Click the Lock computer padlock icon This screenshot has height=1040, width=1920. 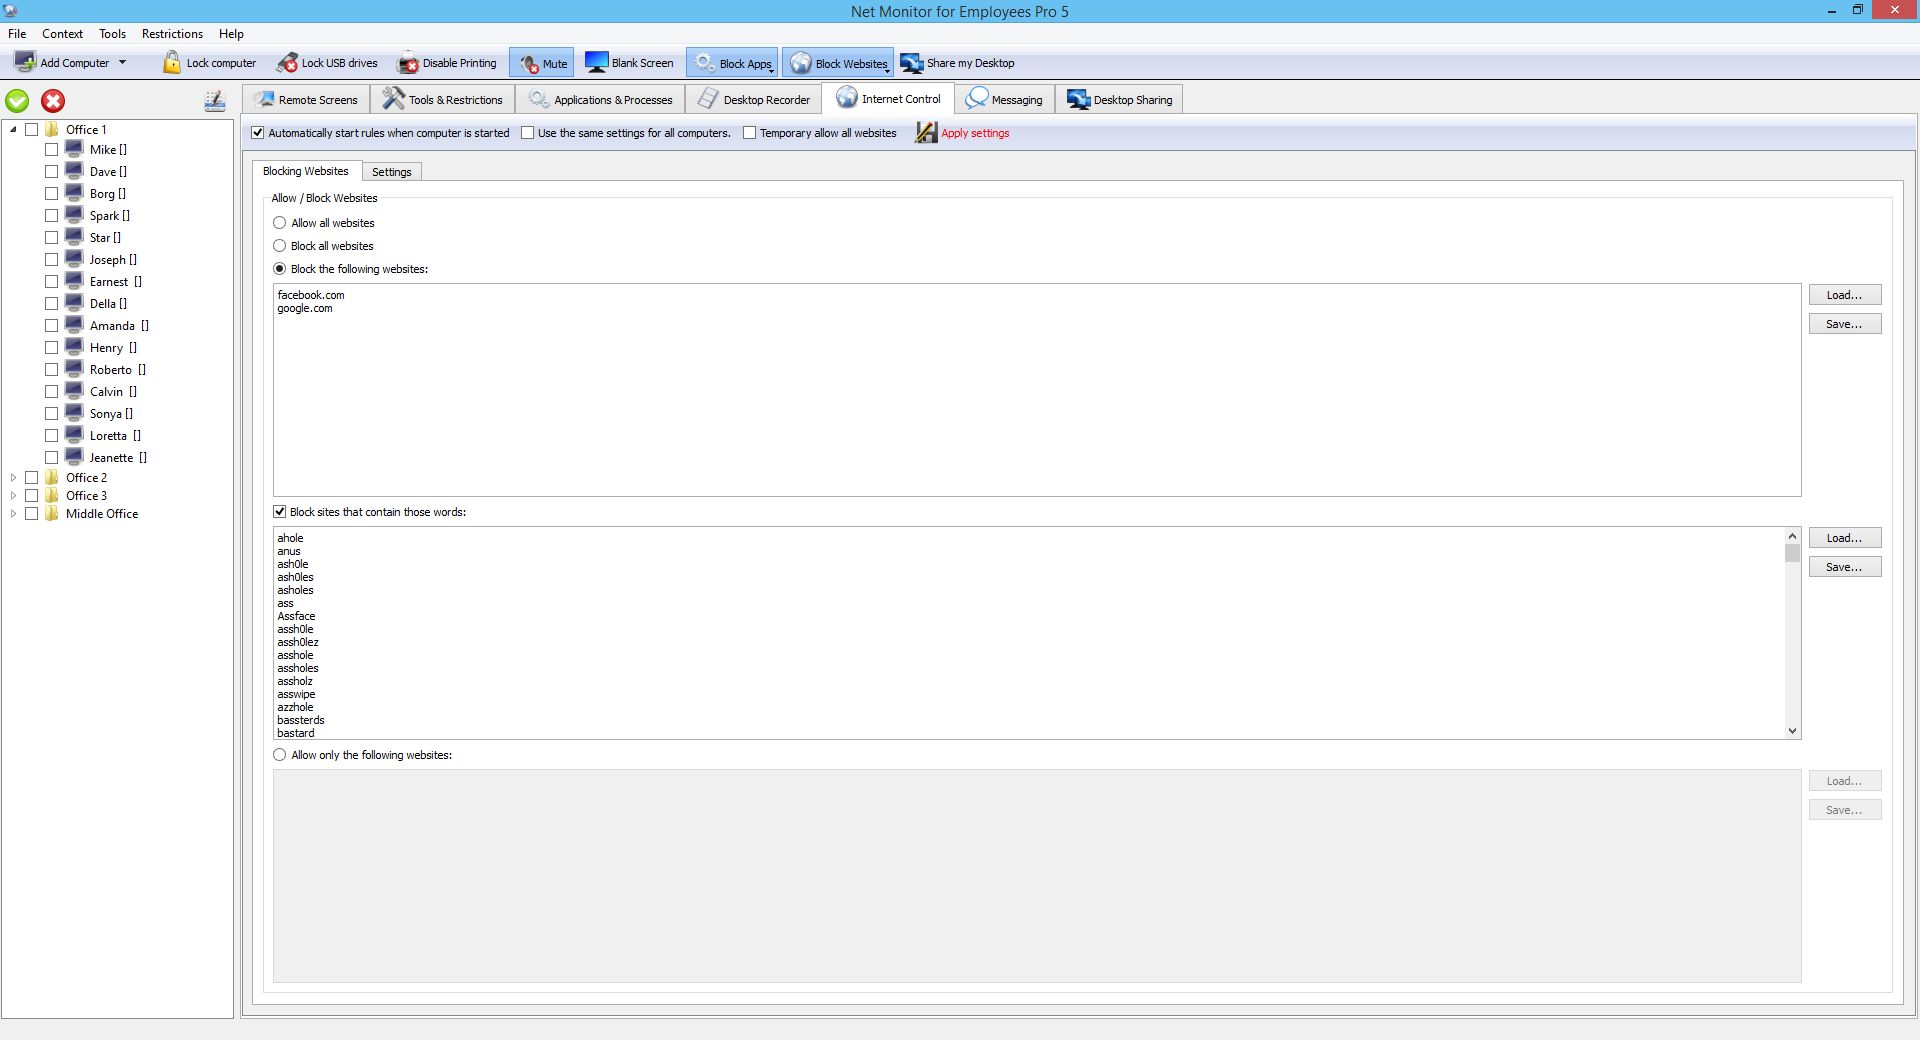172,62
